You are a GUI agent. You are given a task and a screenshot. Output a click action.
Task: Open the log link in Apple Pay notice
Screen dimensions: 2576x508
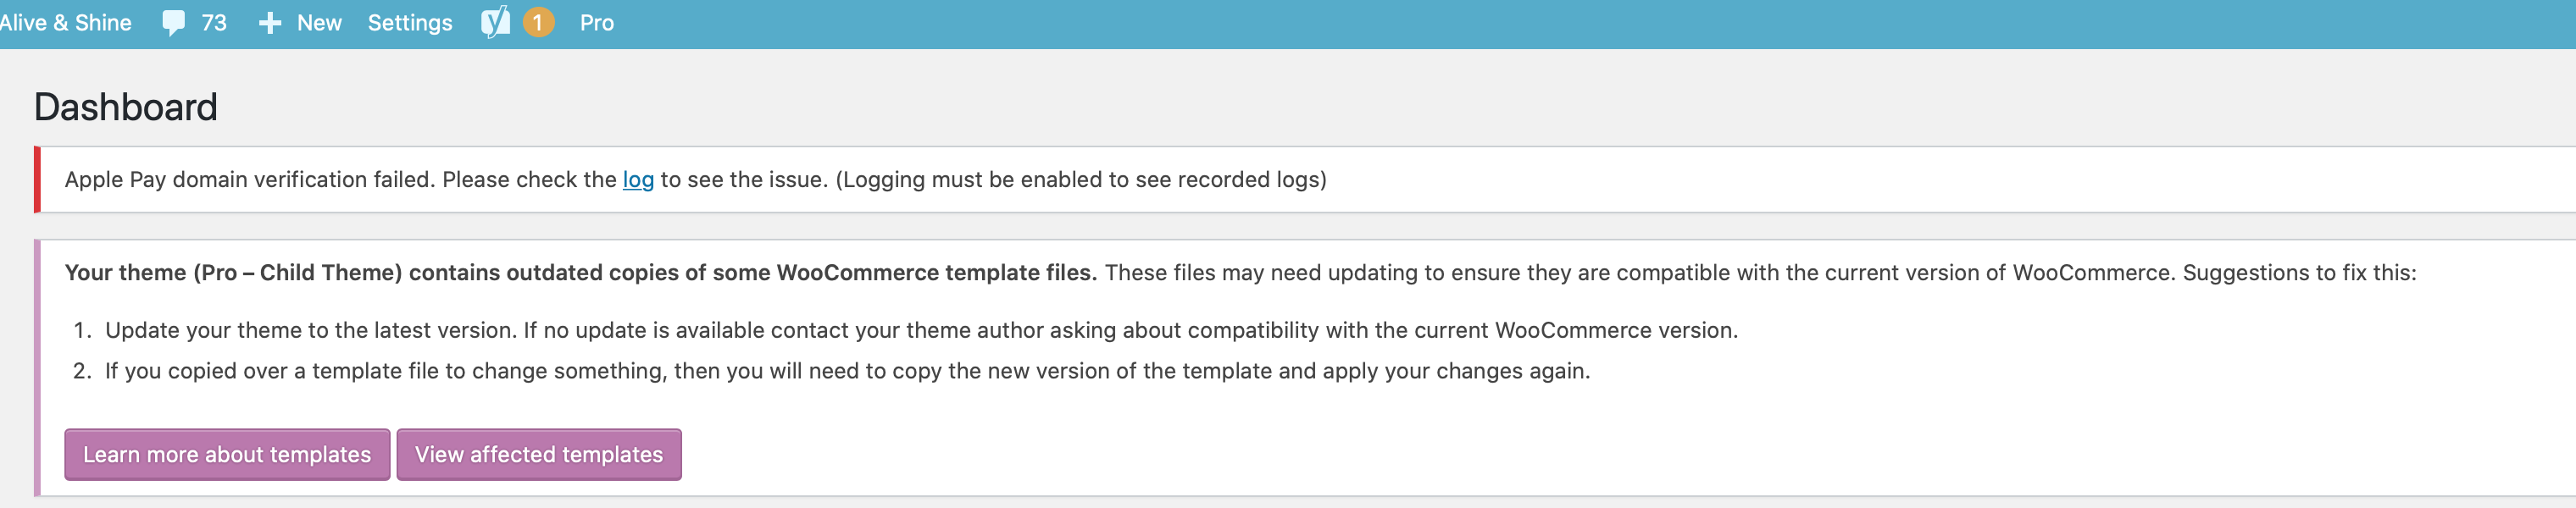(x=638, y=180)
